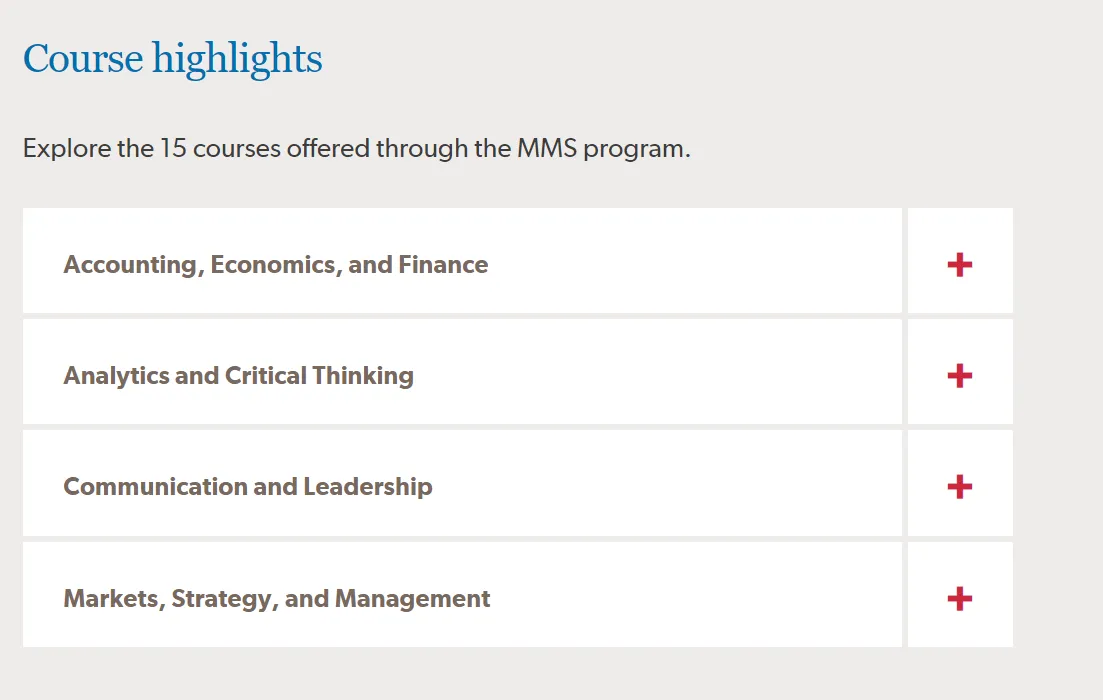Click the "Course highlights" heading
The image size is (1103, 700).
(x=172, y=59)
